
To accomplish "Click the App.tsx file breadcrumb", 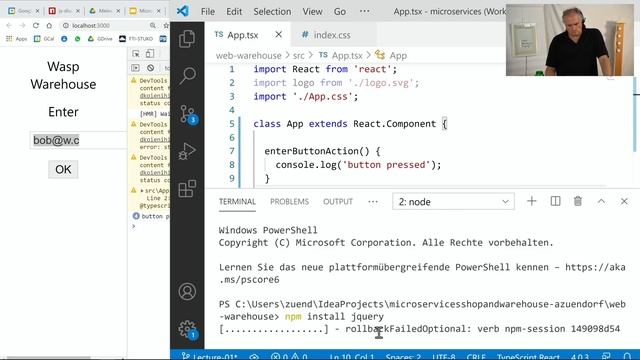I will coord(341,56).
